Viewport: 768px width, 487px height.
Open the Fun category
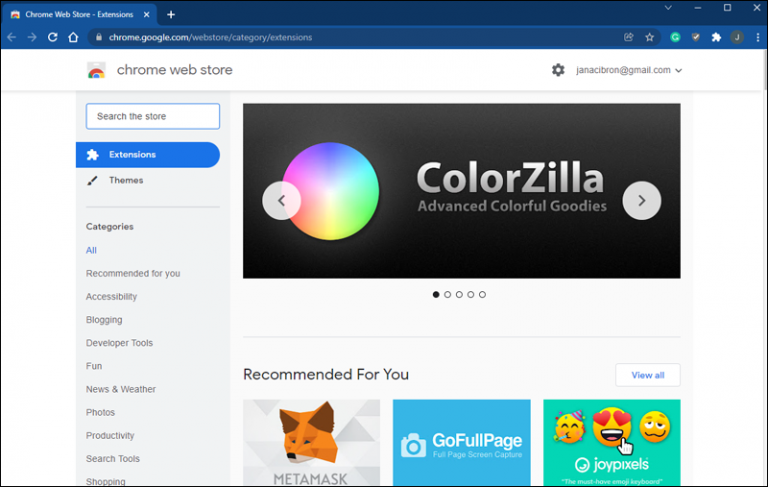tap(94, 366)
